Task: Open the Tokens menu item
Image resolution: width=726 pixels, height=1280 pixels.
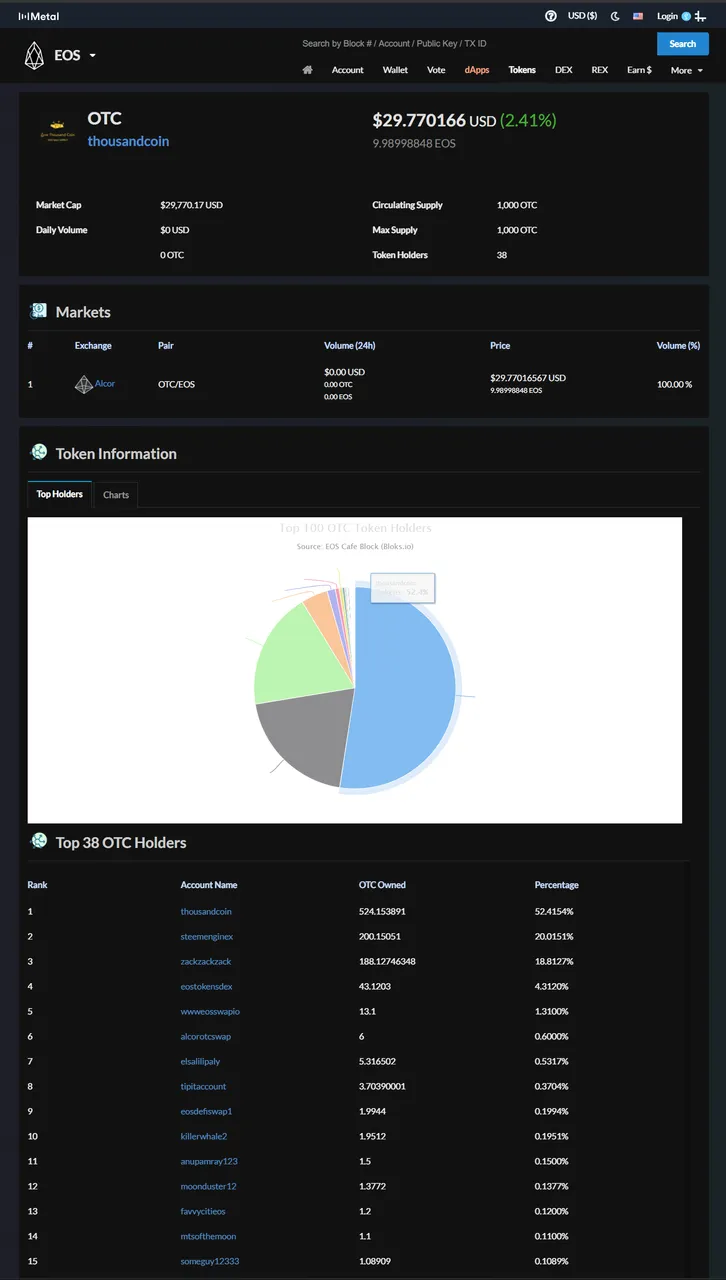Action: click(x=522, y=70)
